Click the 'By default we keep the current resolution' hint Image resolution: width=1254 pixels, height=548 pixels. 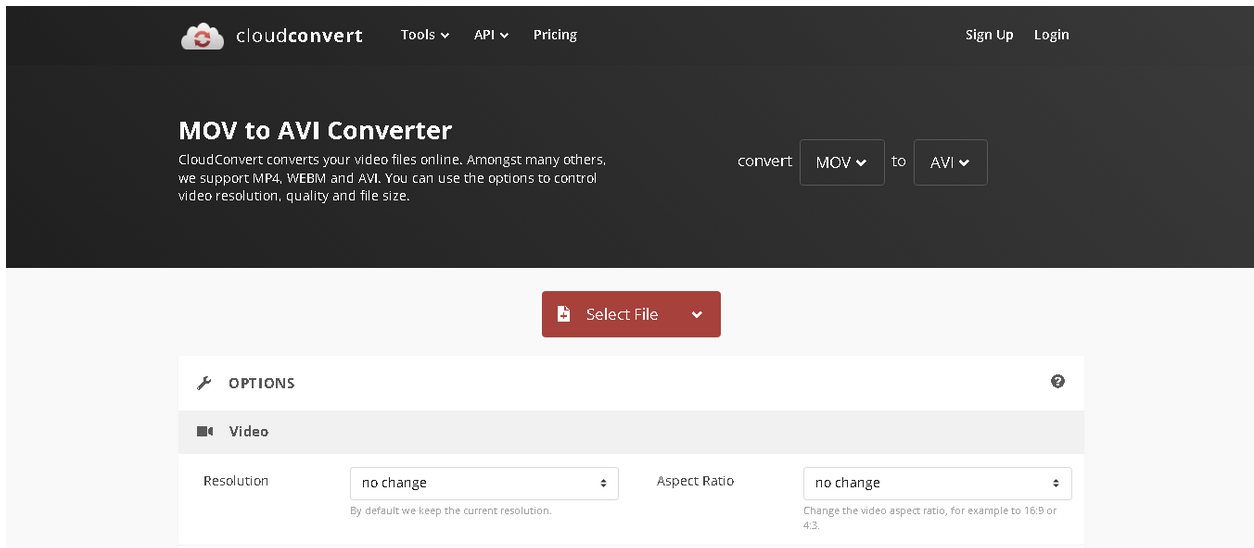point(450,511)
